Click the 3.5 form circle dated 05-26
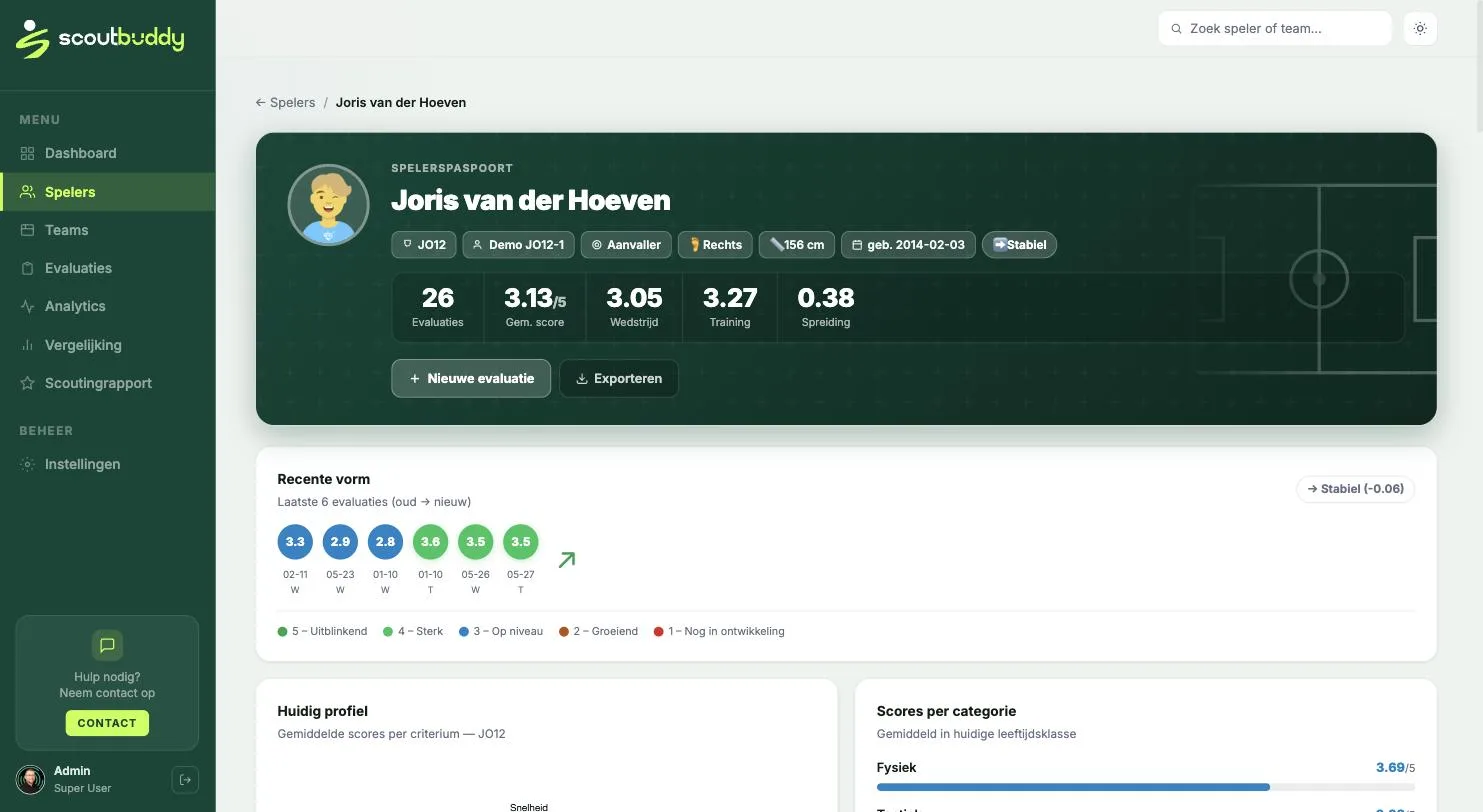This screenshot has width=1483, height=812. pyautogui.click(x=476, y=542)
